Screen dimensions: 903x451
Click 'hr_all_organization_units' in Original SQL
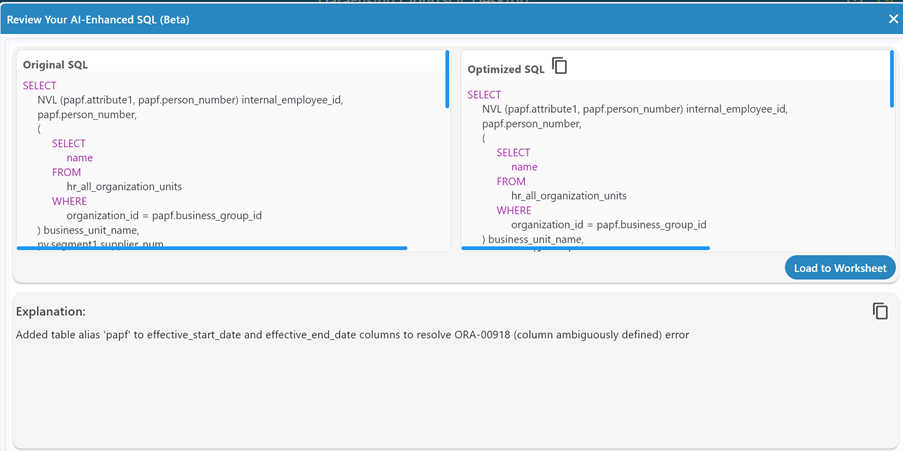click(124, 187)
